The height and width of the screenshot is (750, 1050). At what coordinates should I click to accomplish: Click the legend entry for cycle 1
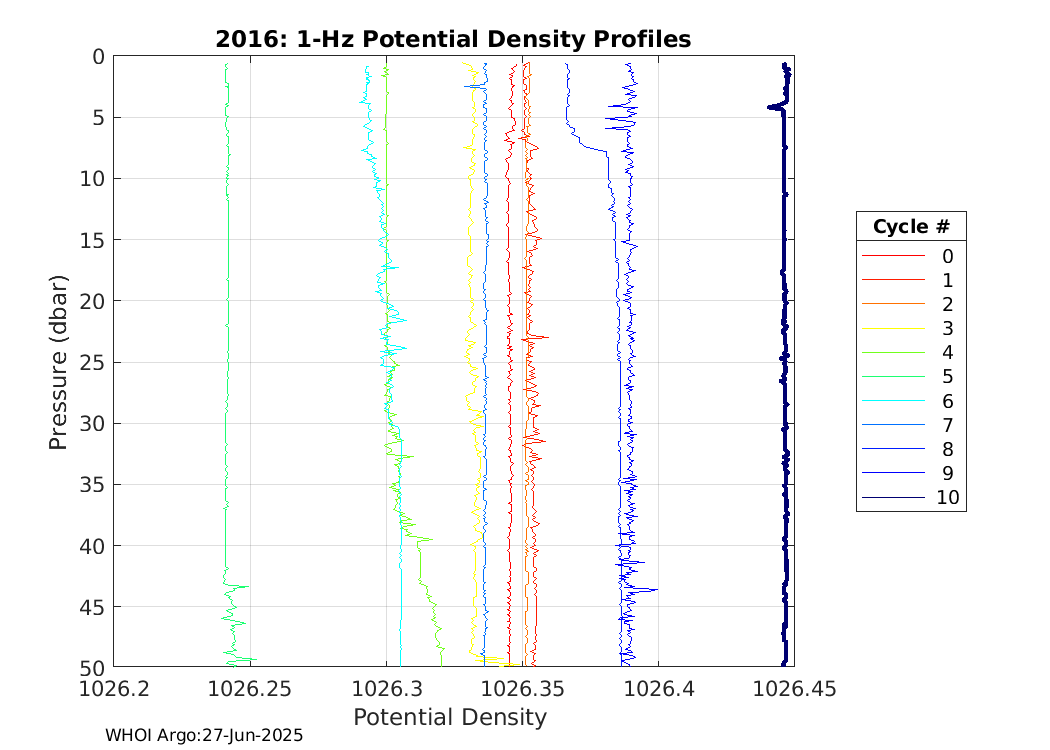coord(911,281)
